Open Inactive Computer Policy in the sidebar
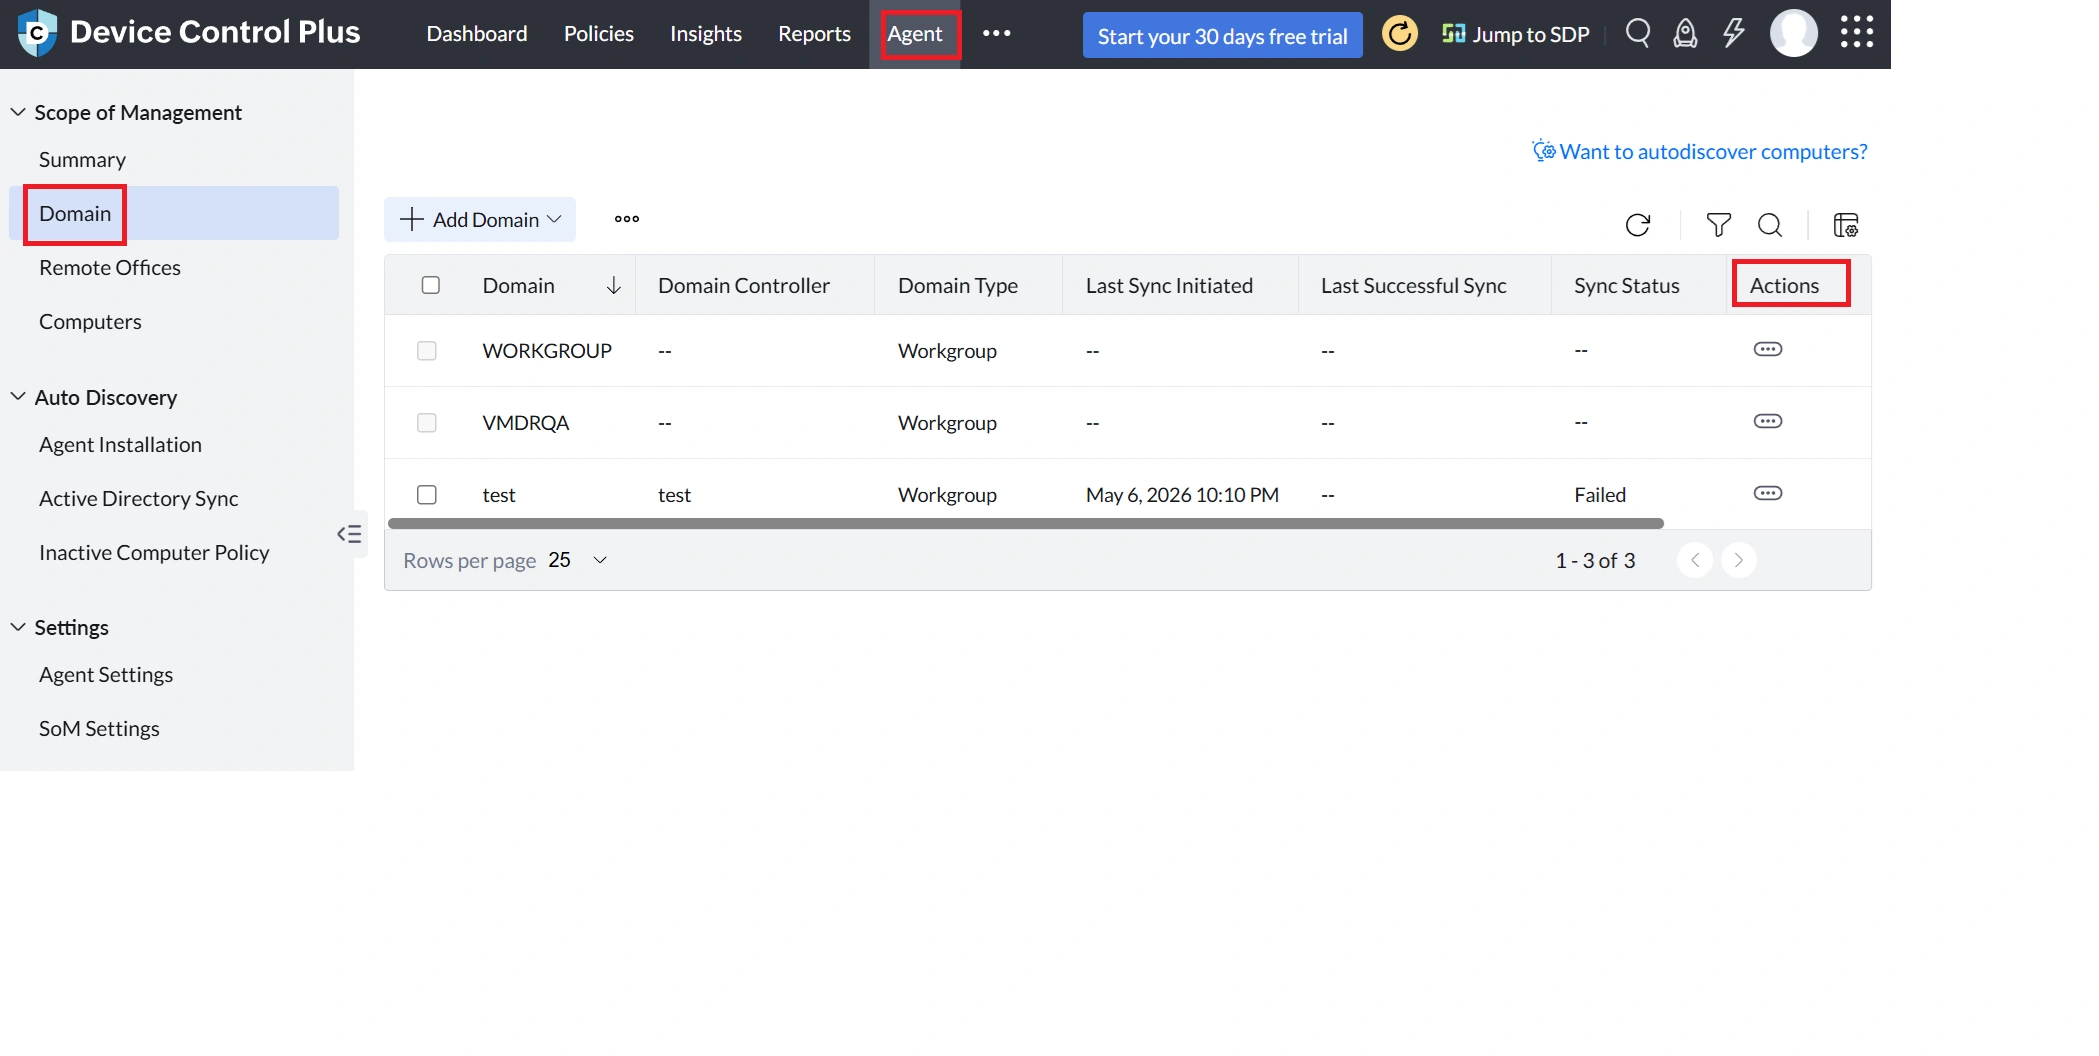 (154, 553)
